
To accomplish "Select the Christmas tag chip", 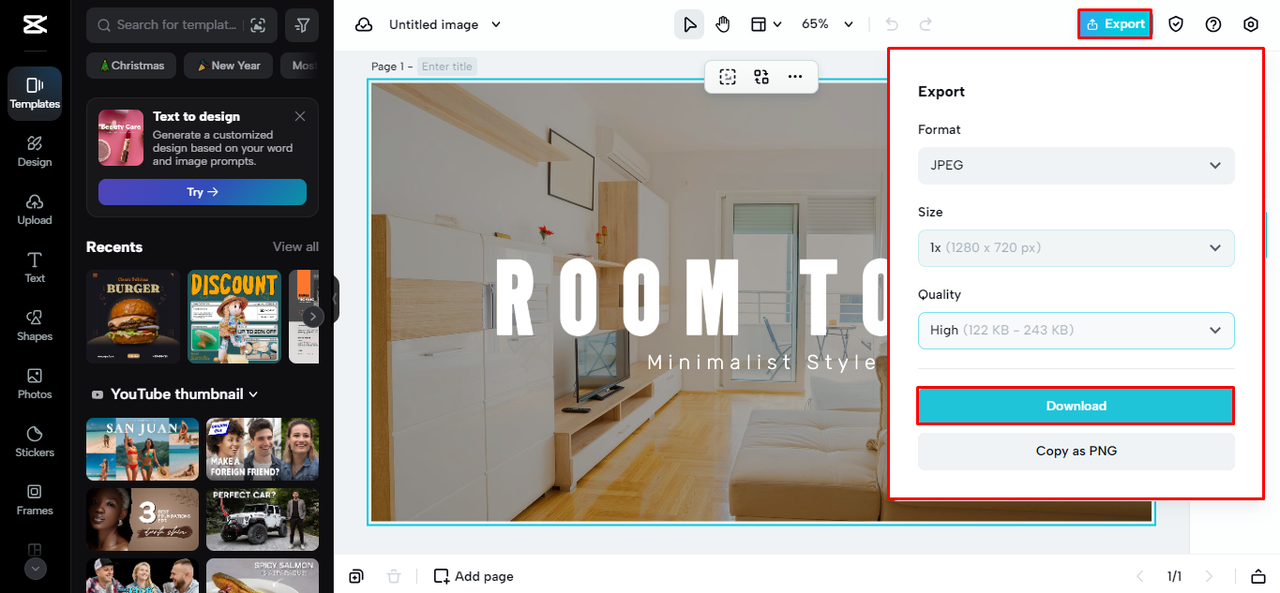I will click(132, 66).
